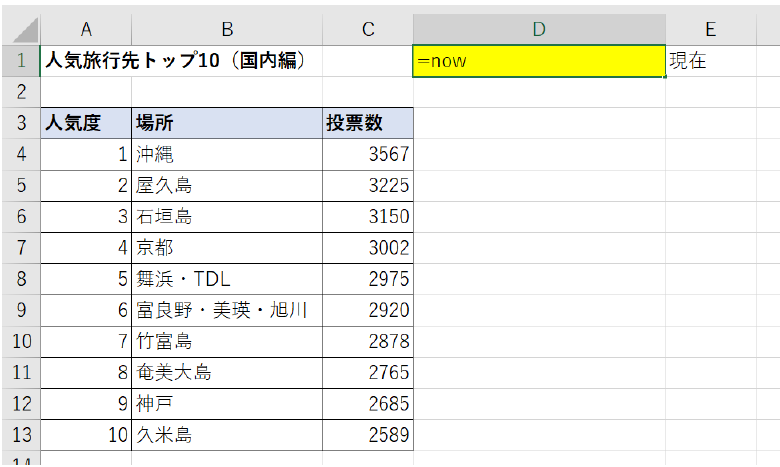
Task: Click the yellow cell containing =now
Action: coord(539,61)
